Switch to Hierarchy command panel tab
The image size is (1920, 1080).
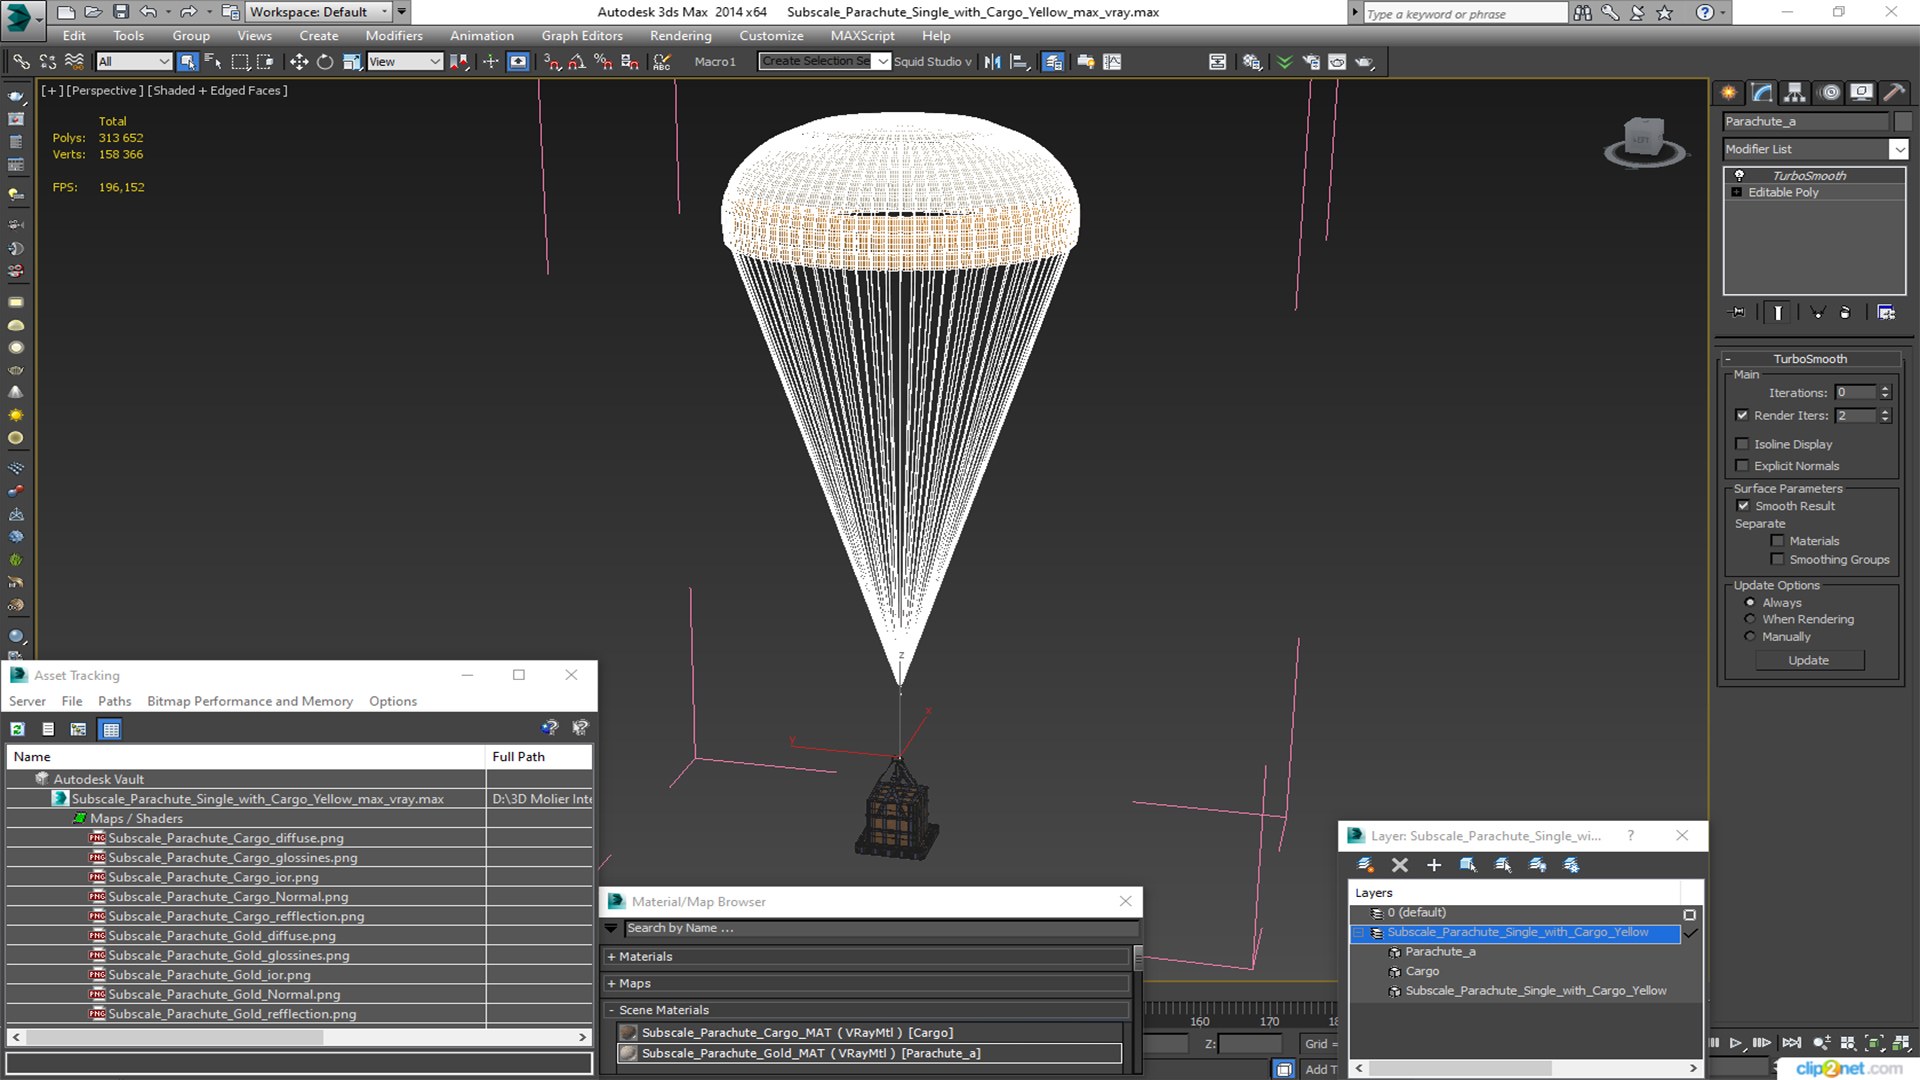pyautogui.click(x=1795, y=93)
